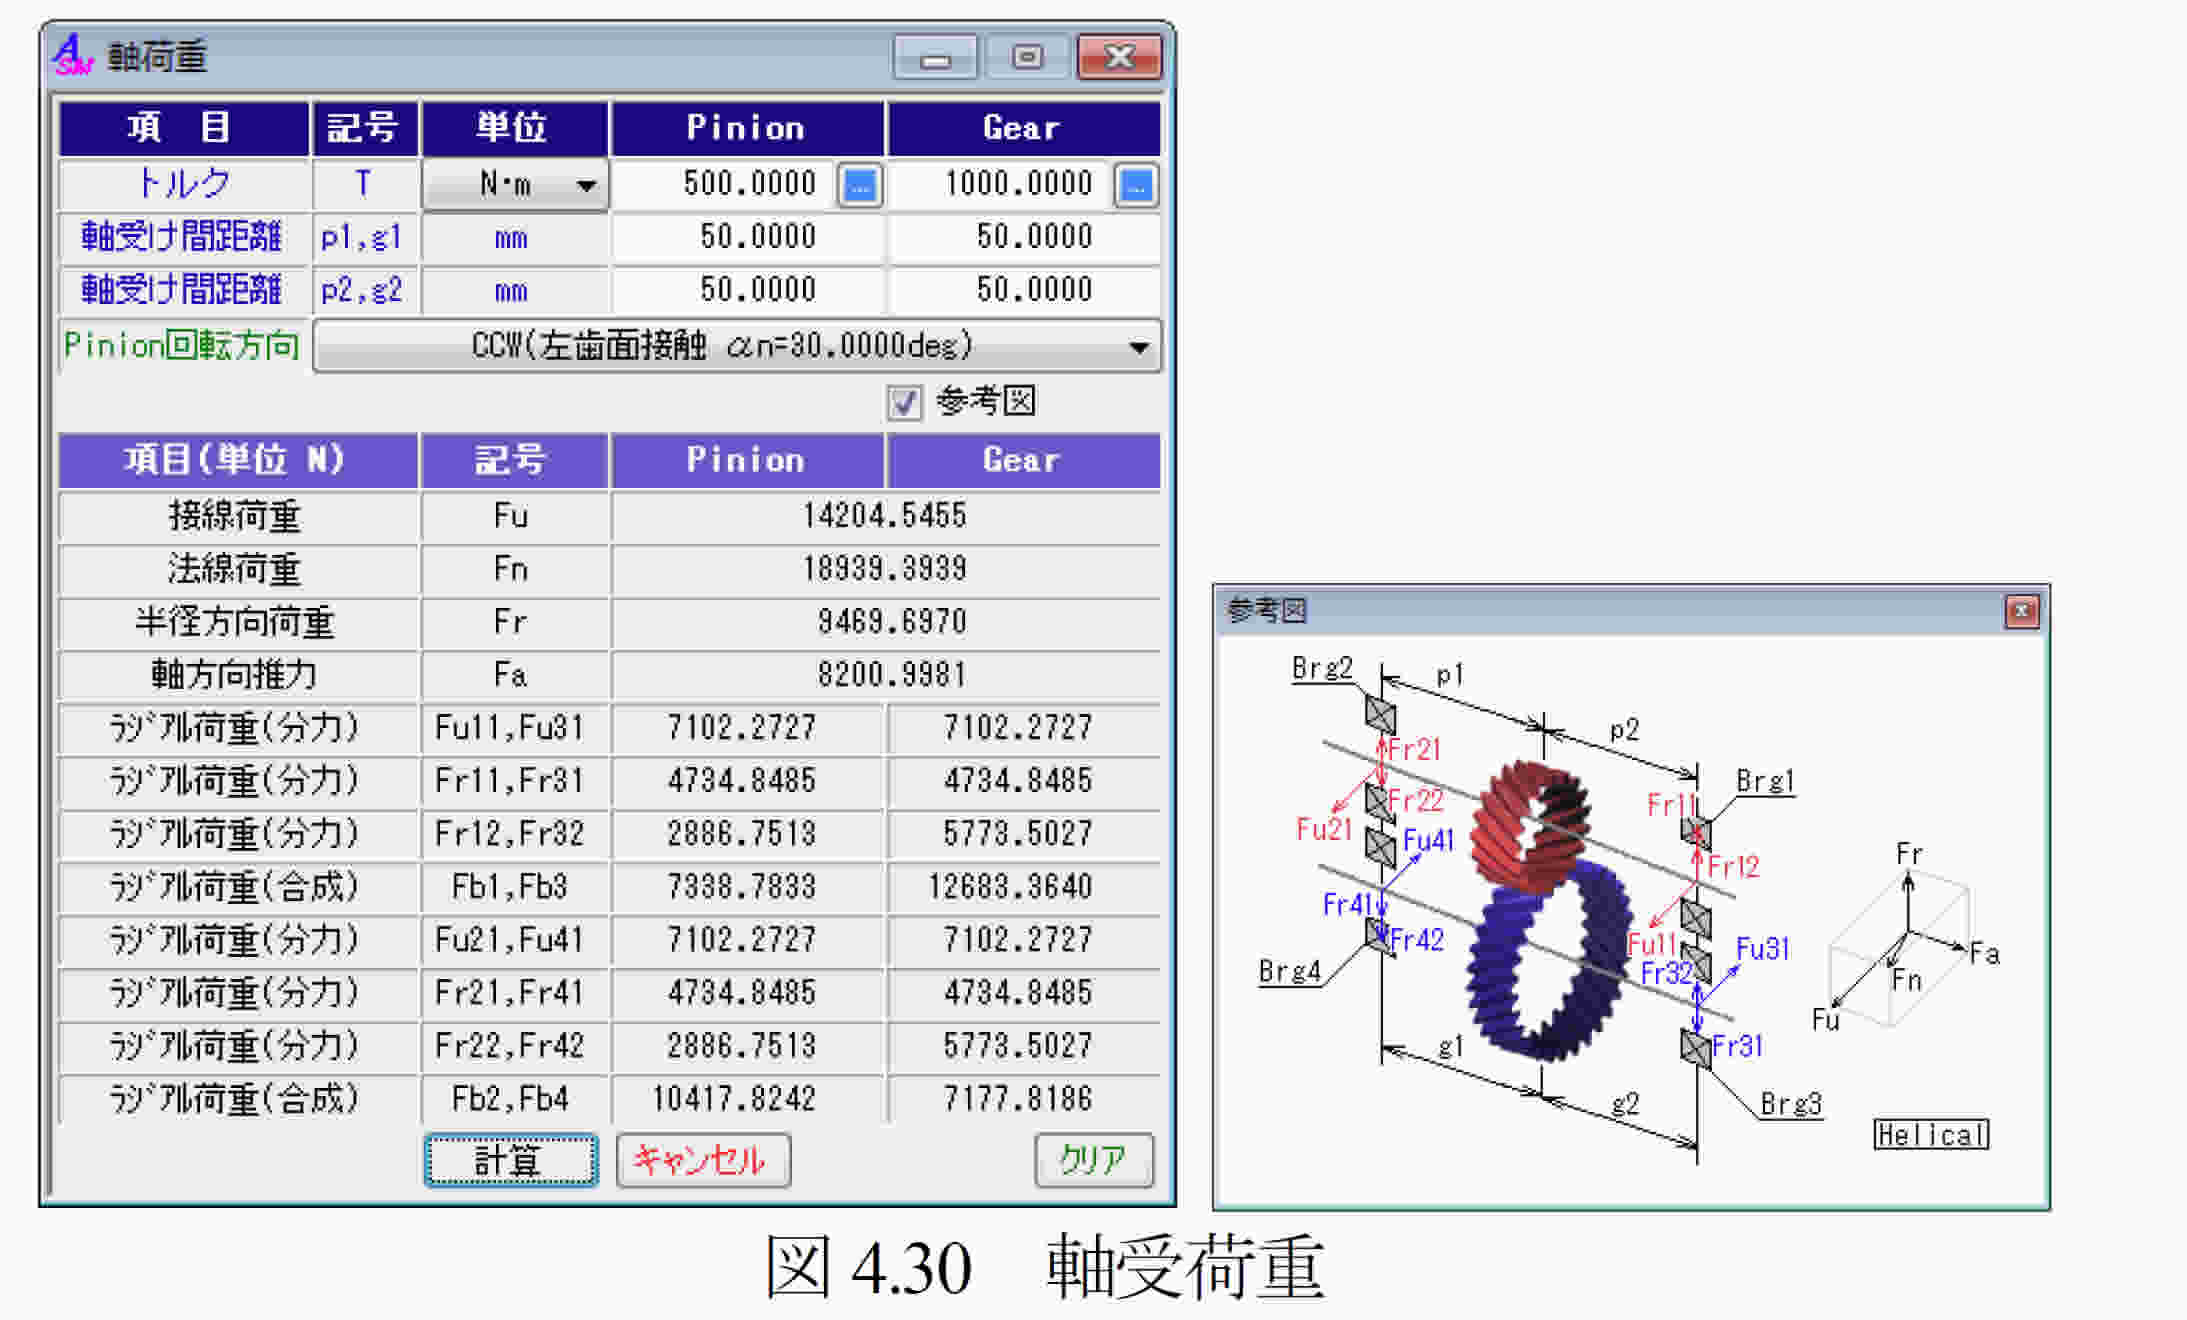Screen dimensions: 2187x1320
Task: Edit Pinion p2 bearing distance field
Action: [x=748, y=290]
